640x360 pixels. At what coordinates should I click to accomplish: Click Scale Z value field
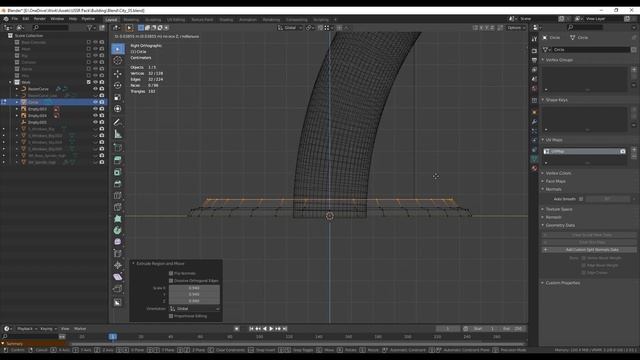click(194, 301)
